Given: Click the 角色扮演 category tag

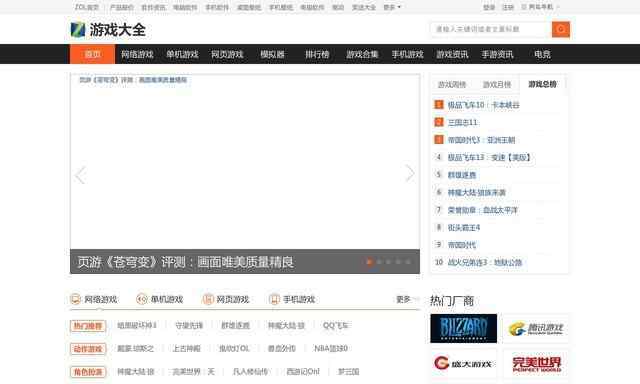Looking at the screenshot, I should [88, 372].
